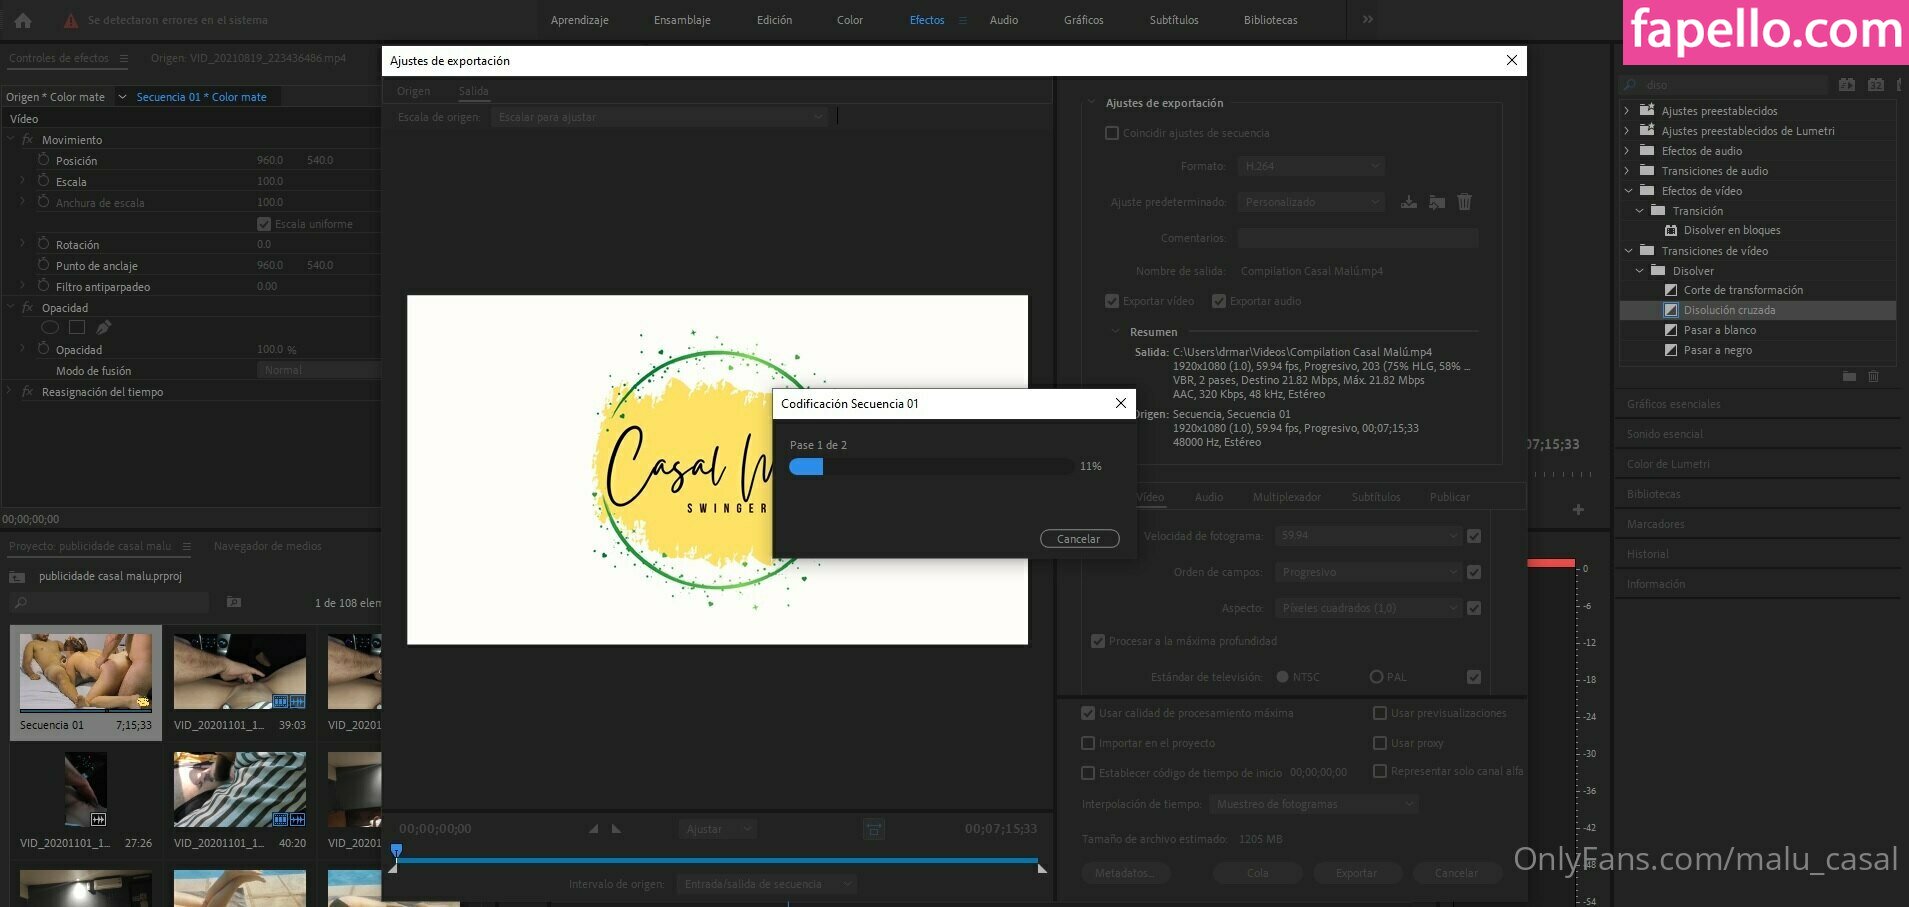Set the Out point in export preview
Viewport: 1909px width, 907px height.
pyautogui.click(x=616, y=829)
